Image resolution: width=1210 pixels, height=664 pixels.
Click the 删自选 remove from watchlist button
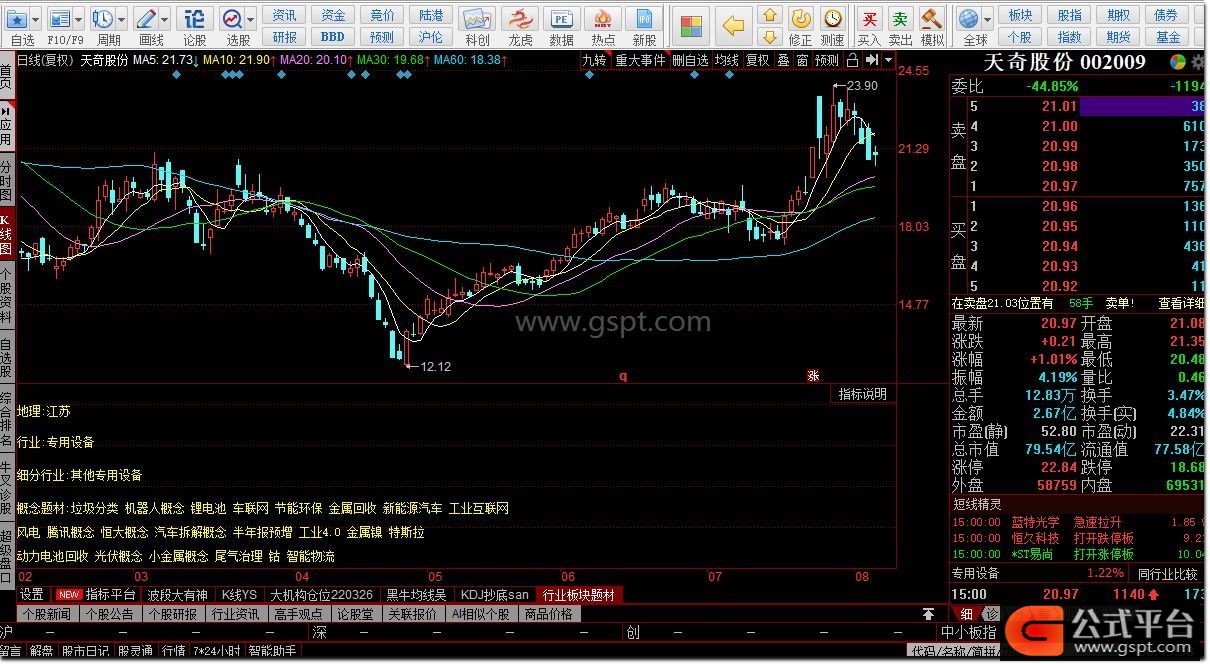click(689, 60)
